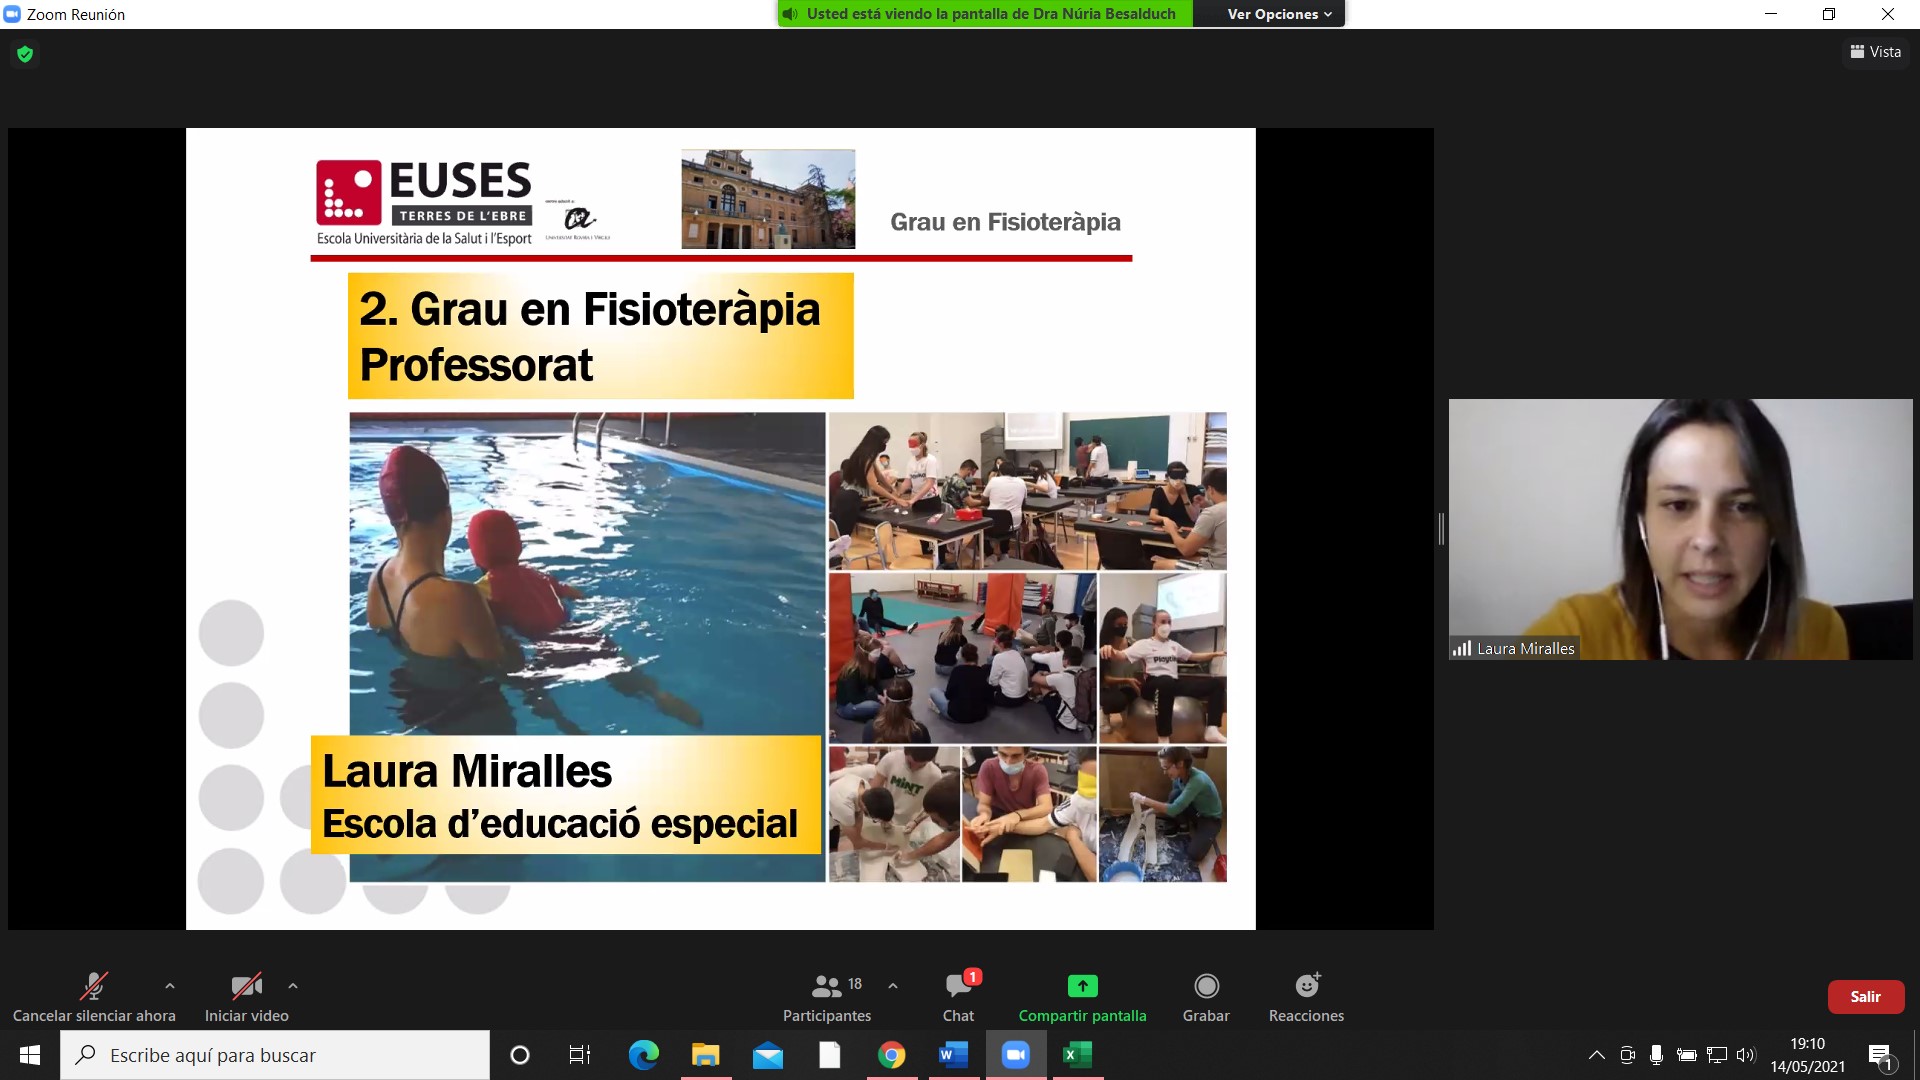
Task: Expand audio options arrow beside microphone
Action: tap(170, 986)
